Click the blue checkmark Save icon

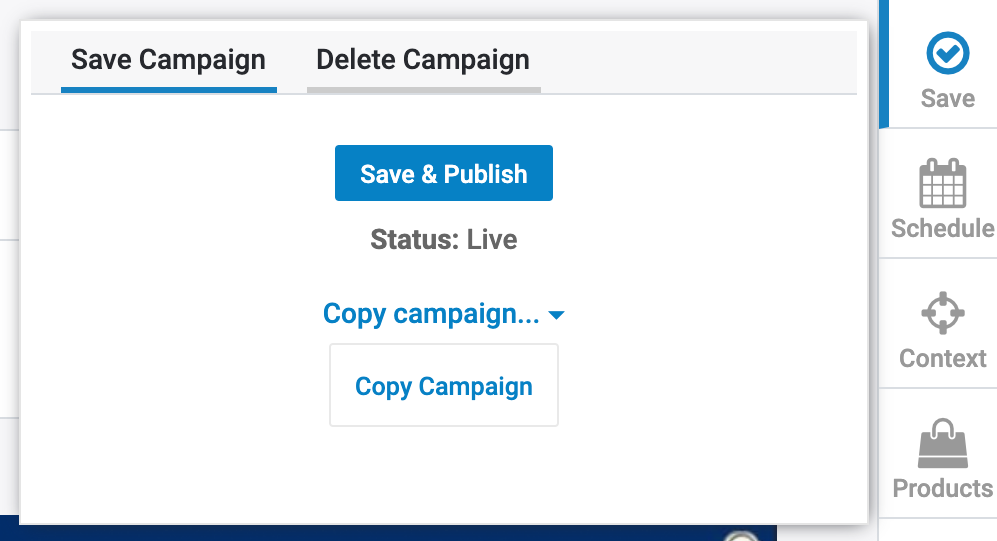click(x=947, y=55)
